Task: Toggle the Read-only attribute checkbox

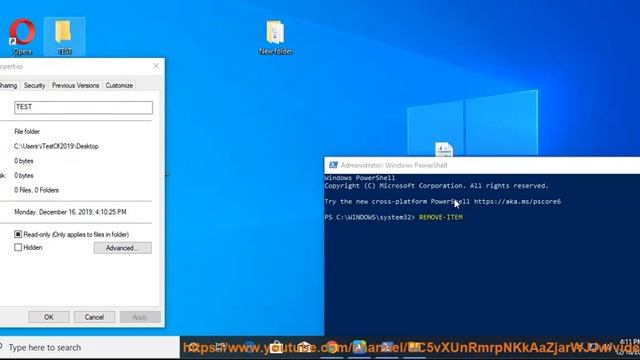Action: point(18,234)
